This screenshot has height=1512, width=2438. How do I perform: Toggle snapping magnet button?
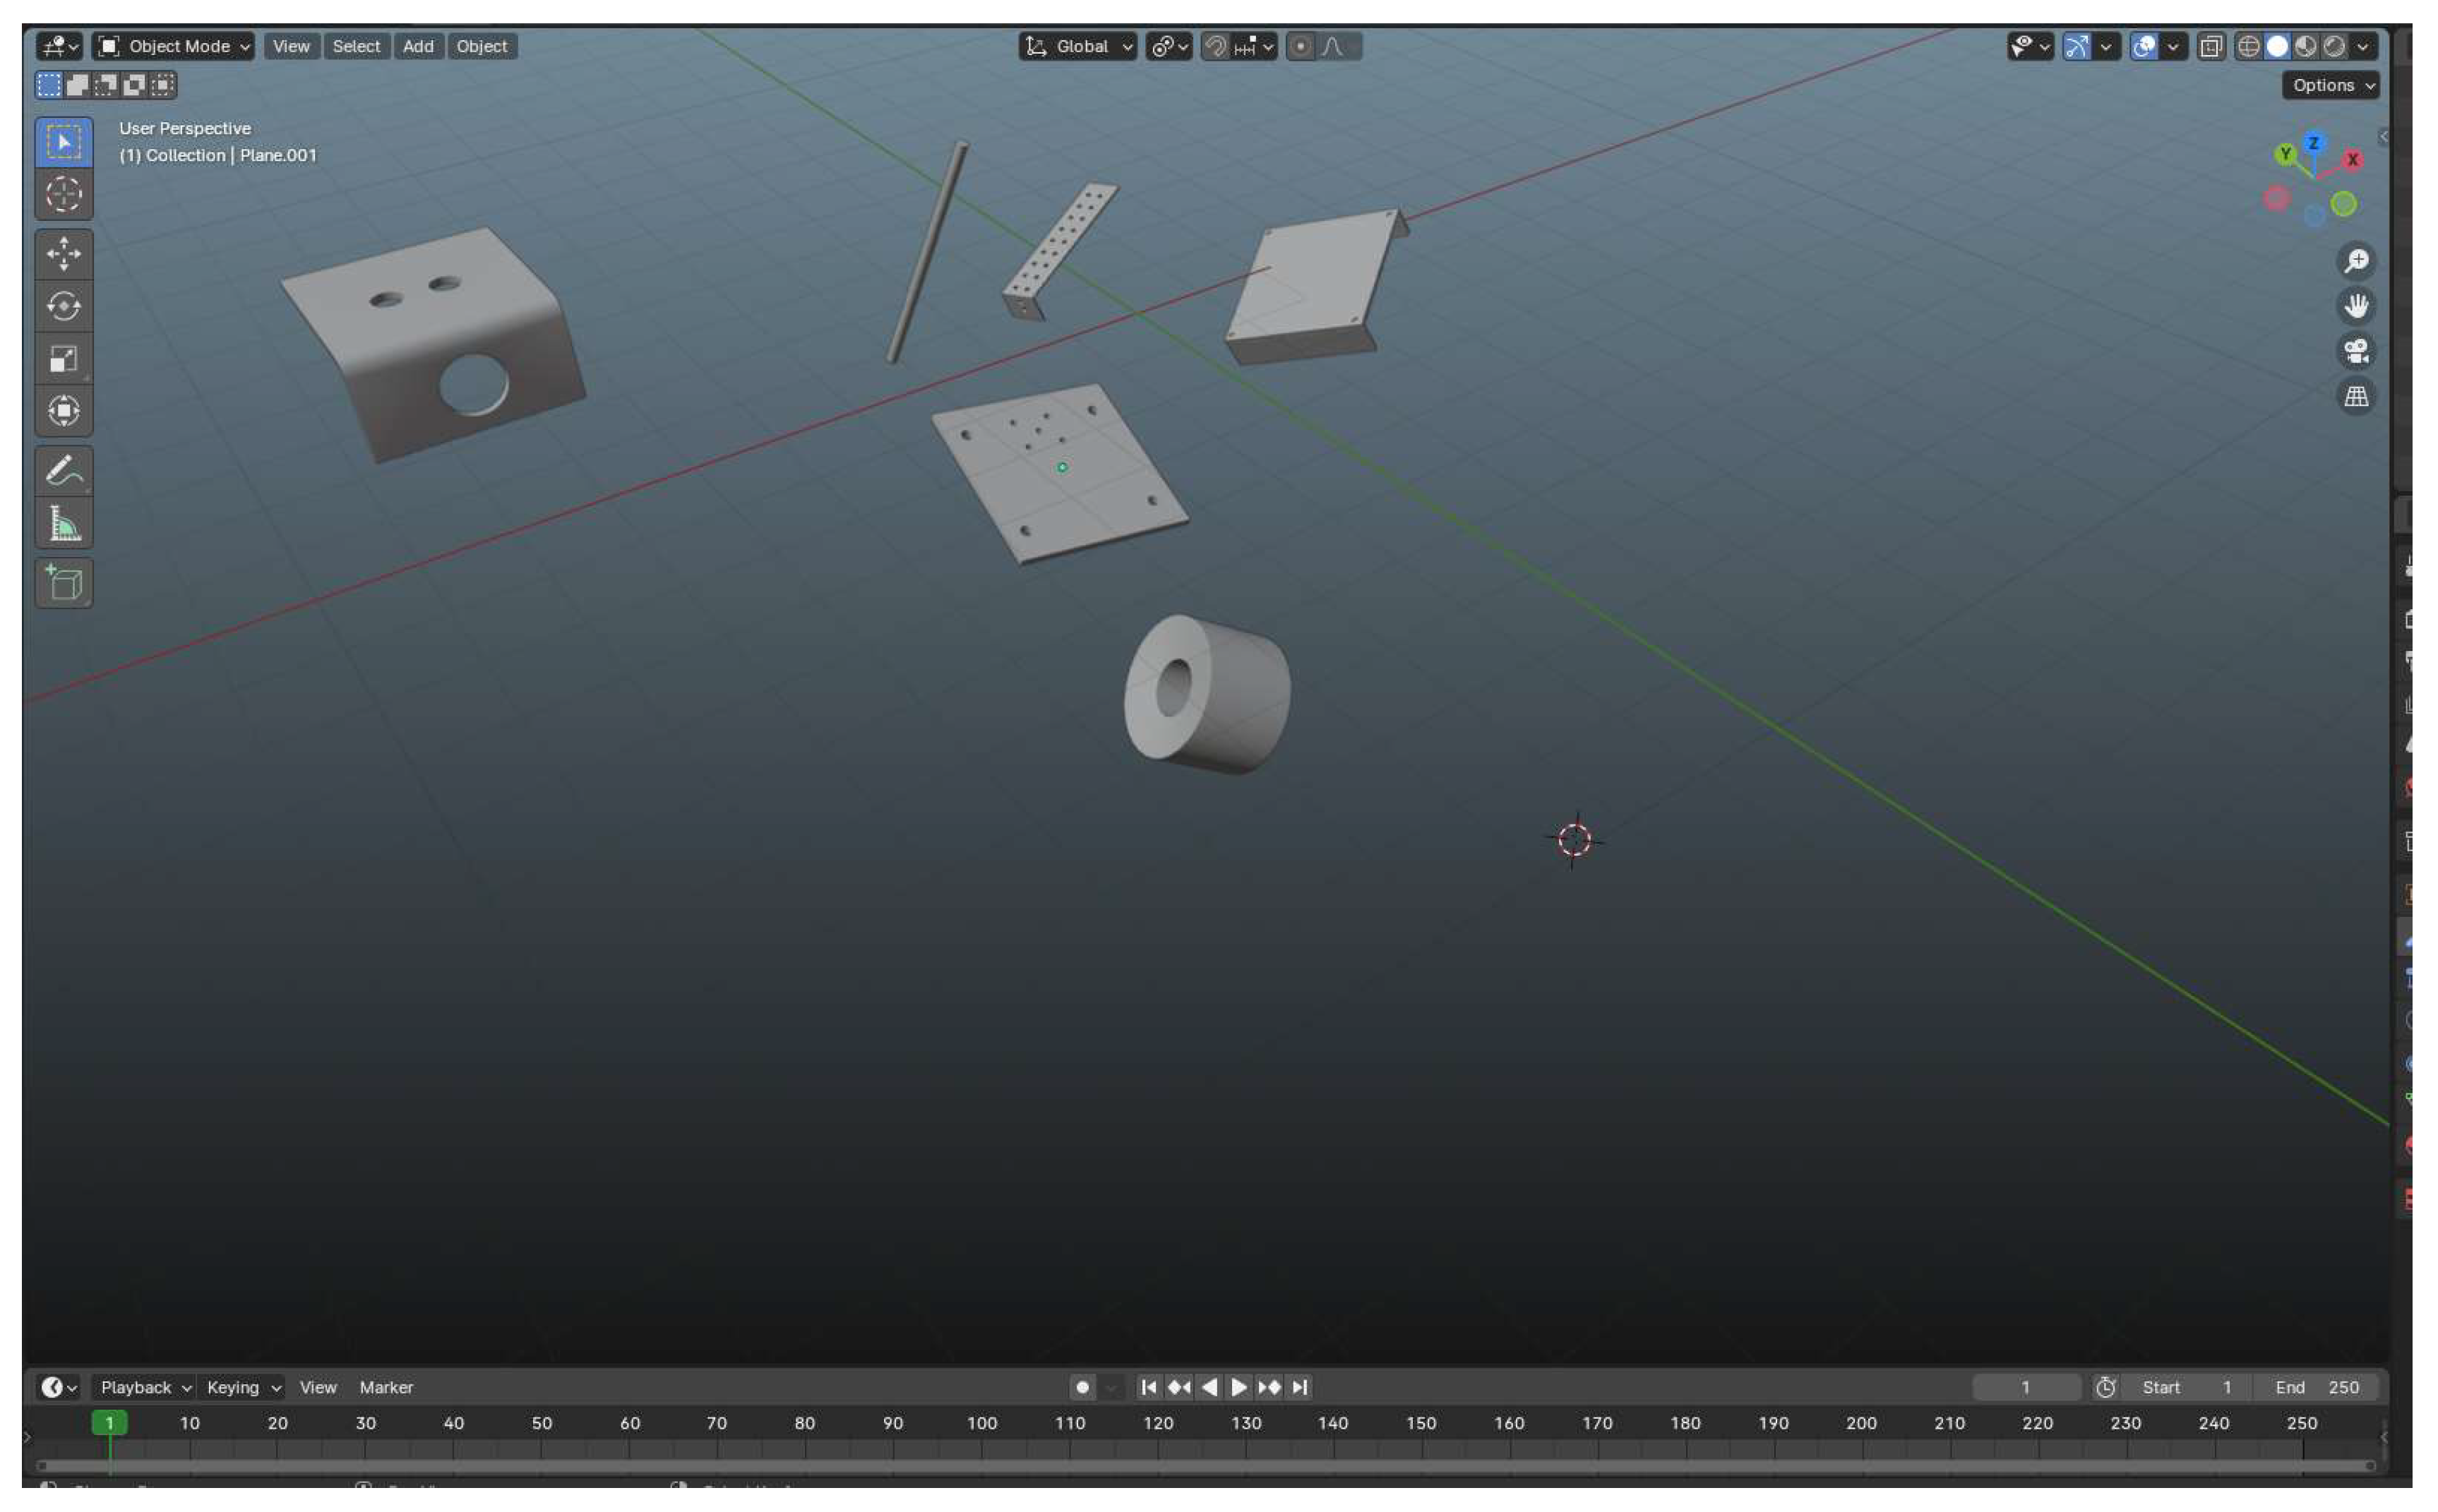coord(1215,46)
